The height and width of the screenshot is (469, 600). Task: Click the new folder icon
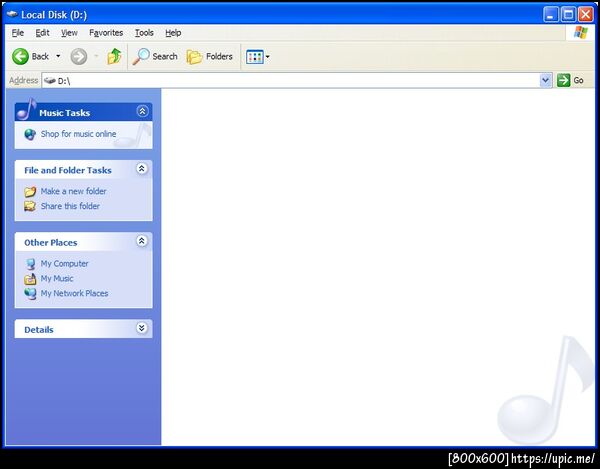click(x=30, y=192)
